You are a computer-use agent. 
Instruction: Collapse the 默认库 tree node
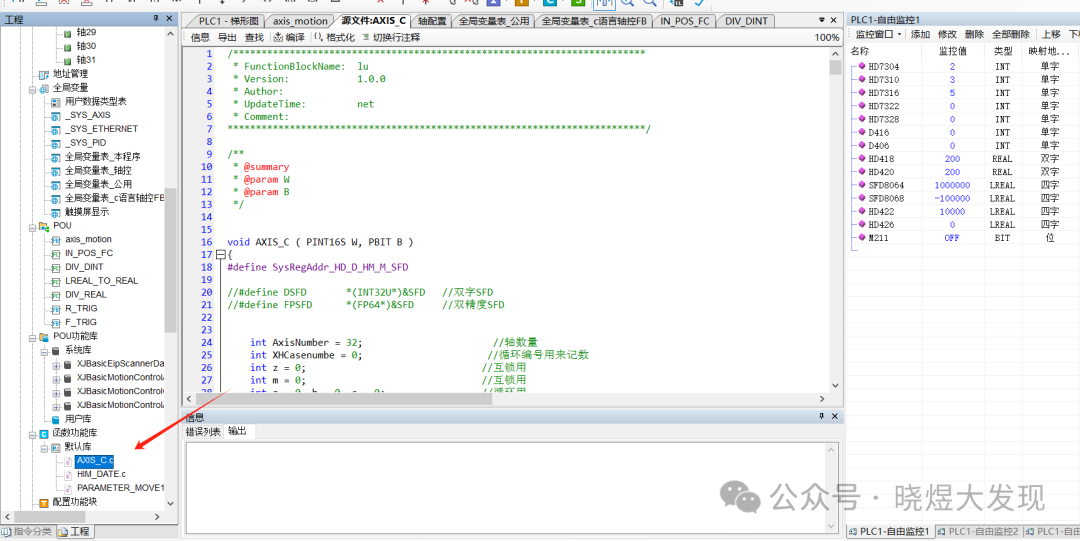pyautogui.click(x=44, y=447)
